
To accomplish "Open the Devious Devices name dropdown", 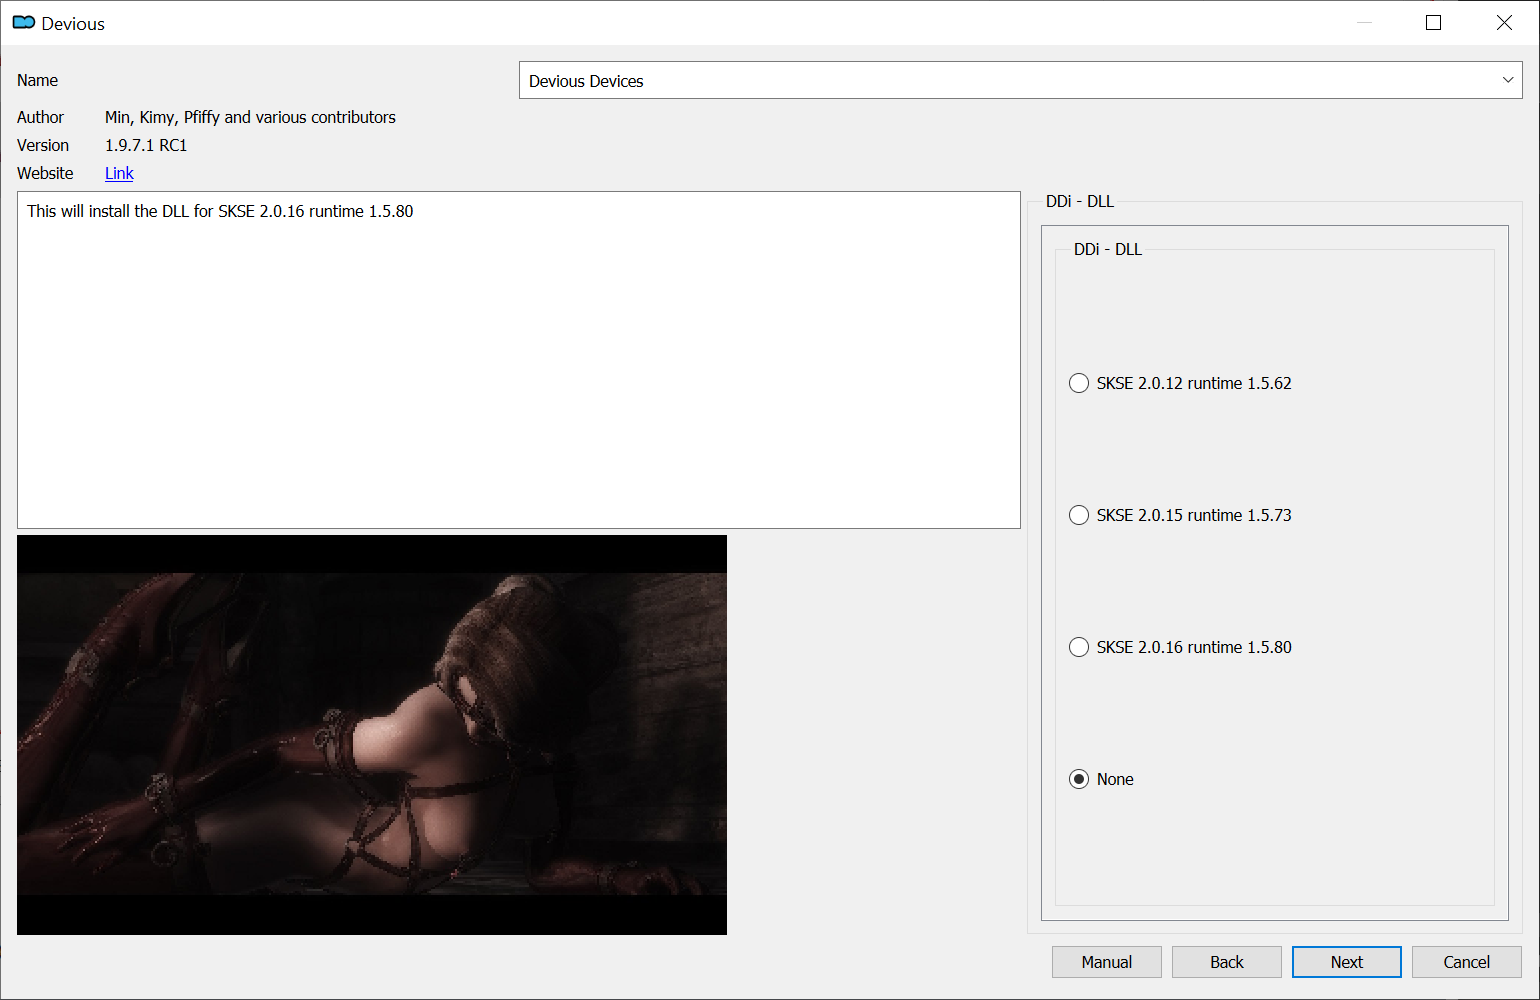I will [1020, 80].
